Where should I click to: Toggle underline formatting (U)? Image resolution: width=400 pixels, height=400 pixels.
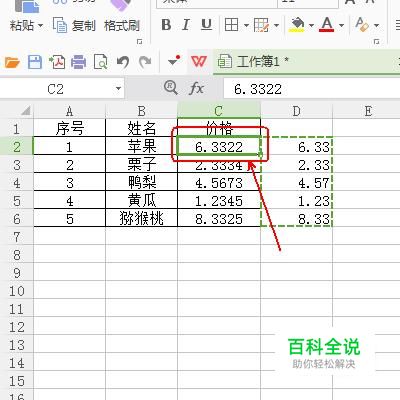[206, 25]
